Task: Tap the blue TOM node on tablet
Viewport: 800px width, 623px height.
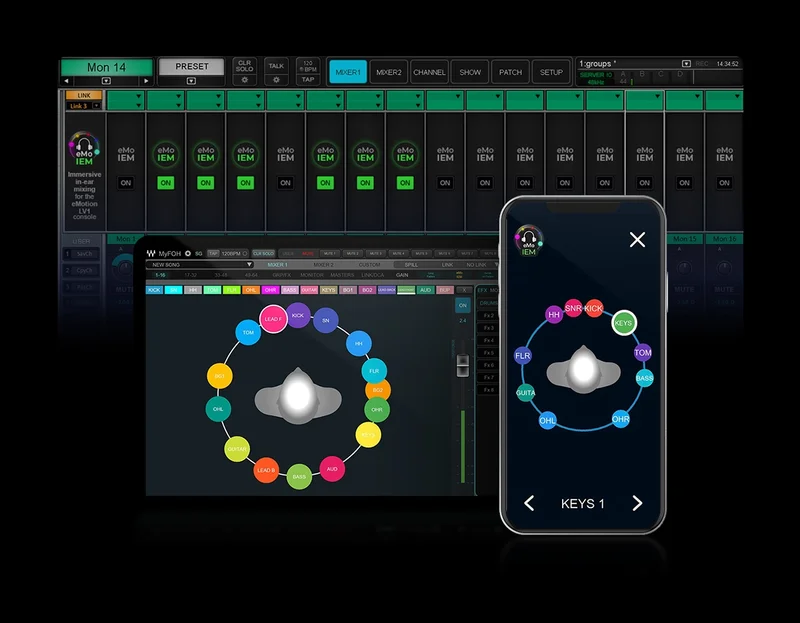Action: point(248,332)
